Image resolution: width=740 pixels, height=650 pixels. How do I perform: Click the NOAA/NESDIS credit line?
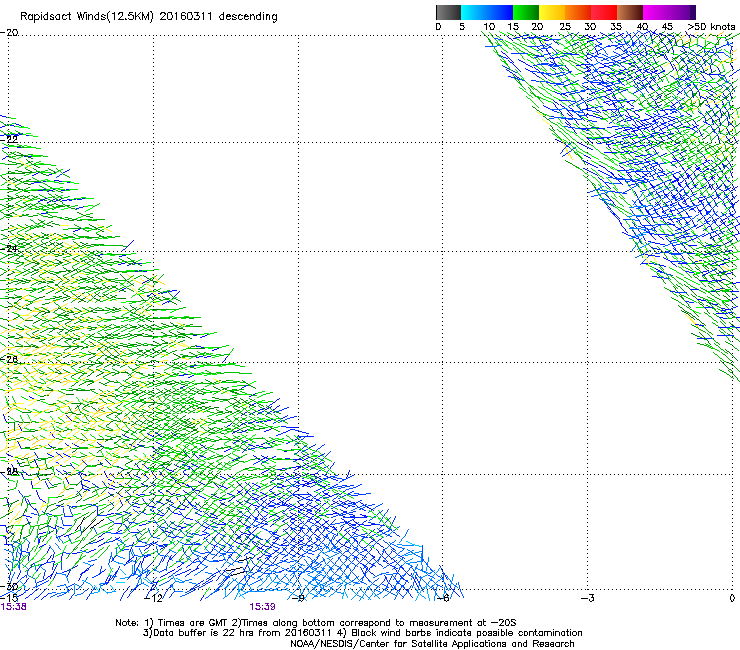click(432, 644)
